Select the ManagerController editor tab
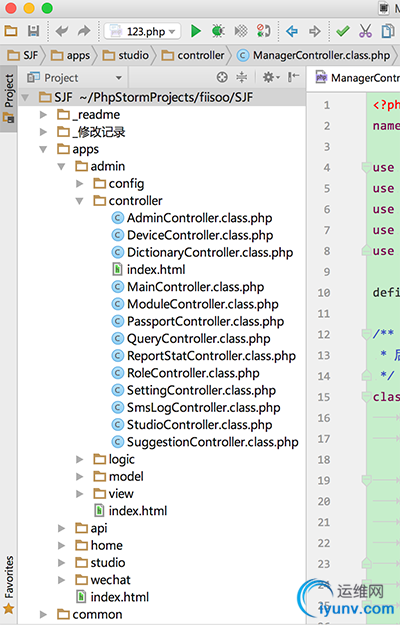This screenshot has height=625, width=400. [x=357, y=78]
